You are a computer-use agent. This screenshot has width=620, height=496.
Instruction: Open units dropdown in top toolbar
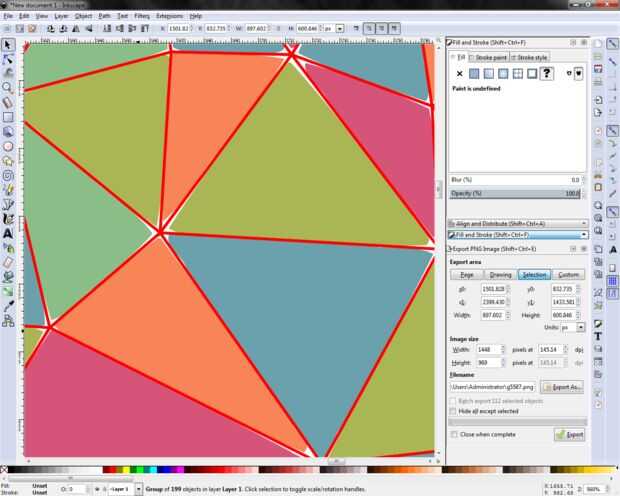340,28
